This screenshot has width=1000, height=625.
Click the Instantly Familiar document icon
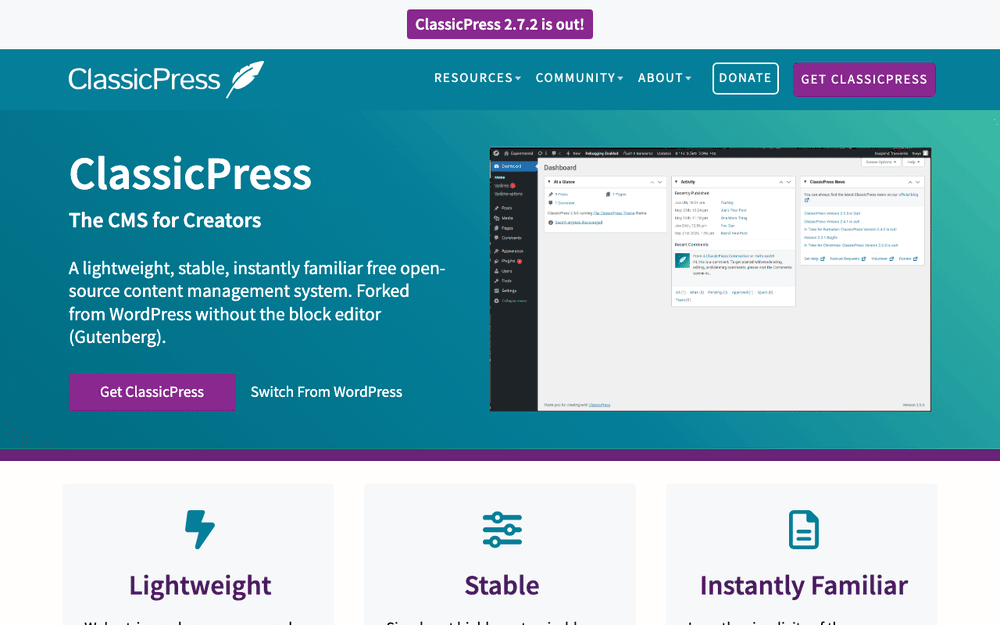pos(804,529)
